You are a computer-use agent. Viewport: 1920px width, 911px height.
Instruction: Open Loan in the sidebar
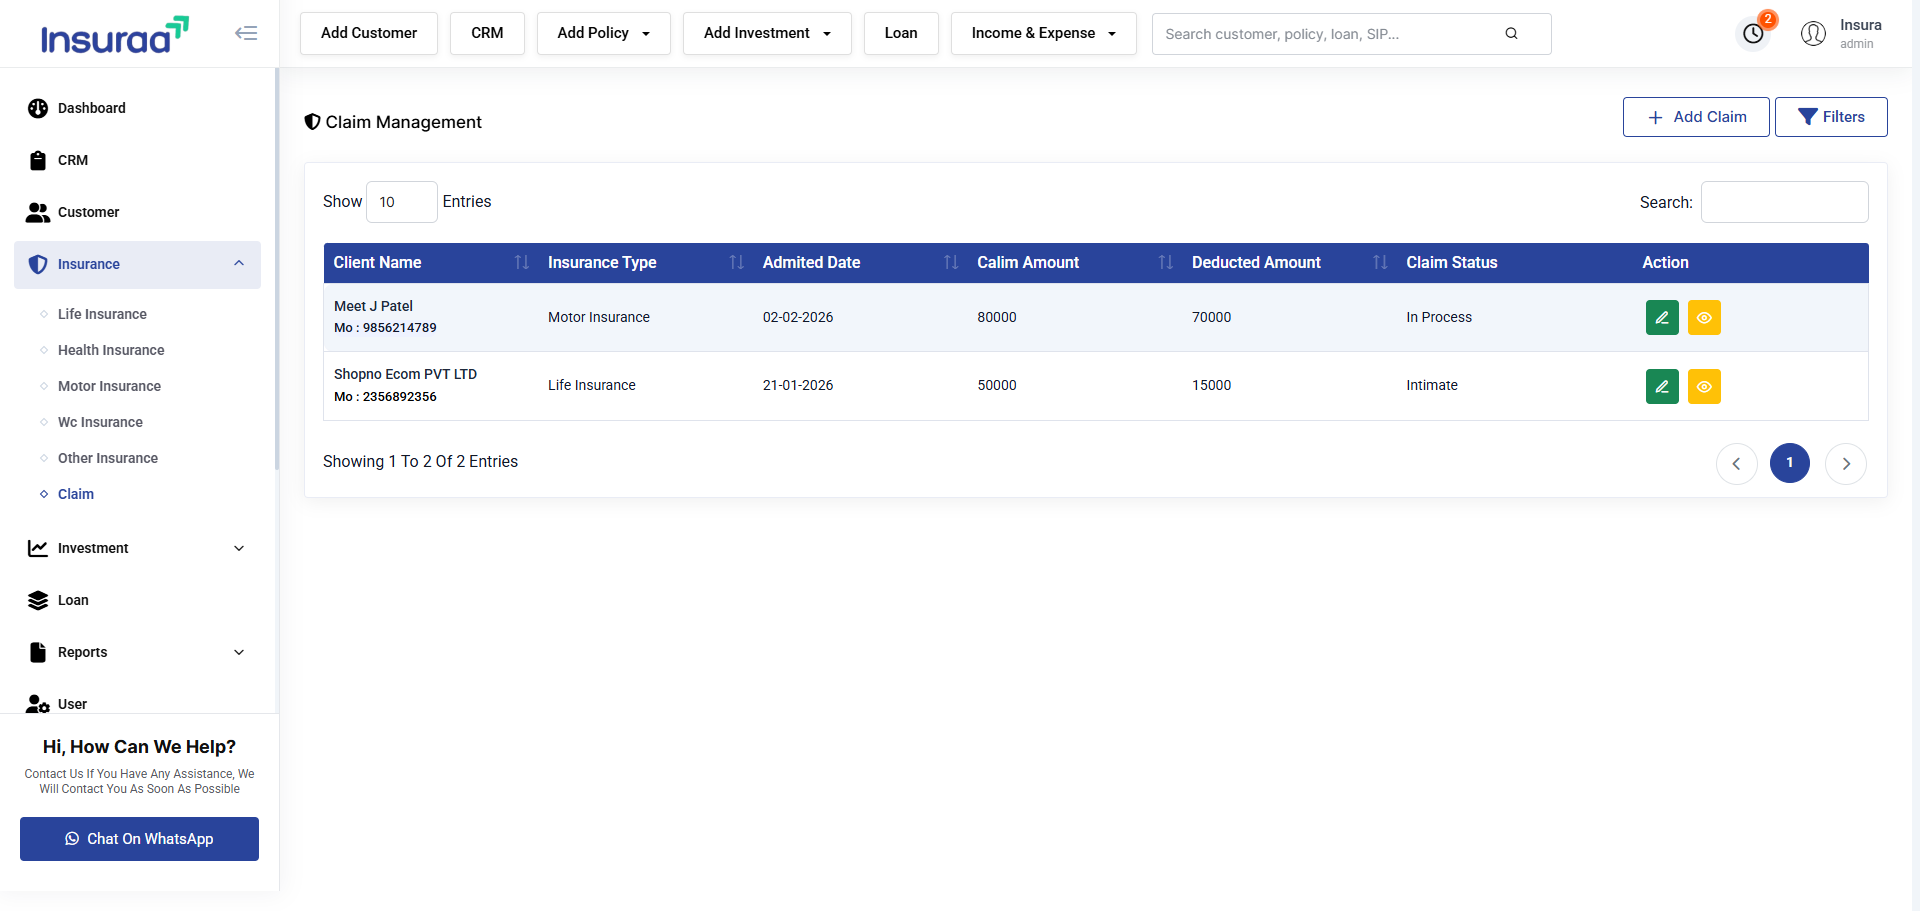point(138,600)
